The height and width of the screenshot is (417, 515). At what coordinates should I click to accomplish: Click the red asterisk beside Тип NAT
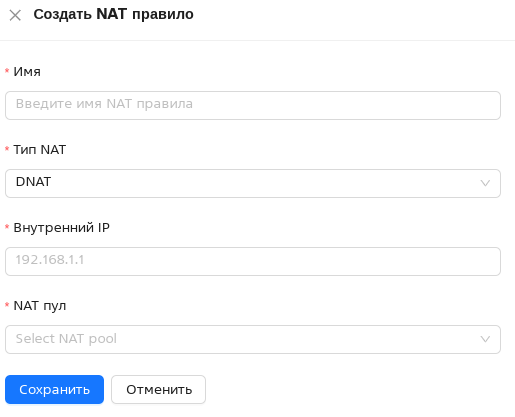(7, 149)
